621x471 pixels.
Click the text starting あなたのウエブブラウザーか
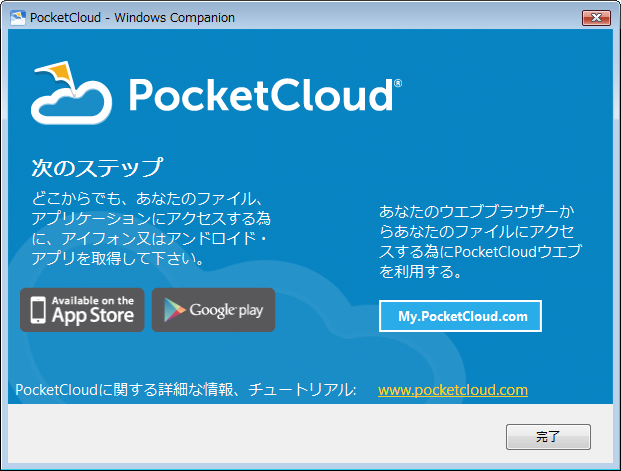[x=480, y=242]
